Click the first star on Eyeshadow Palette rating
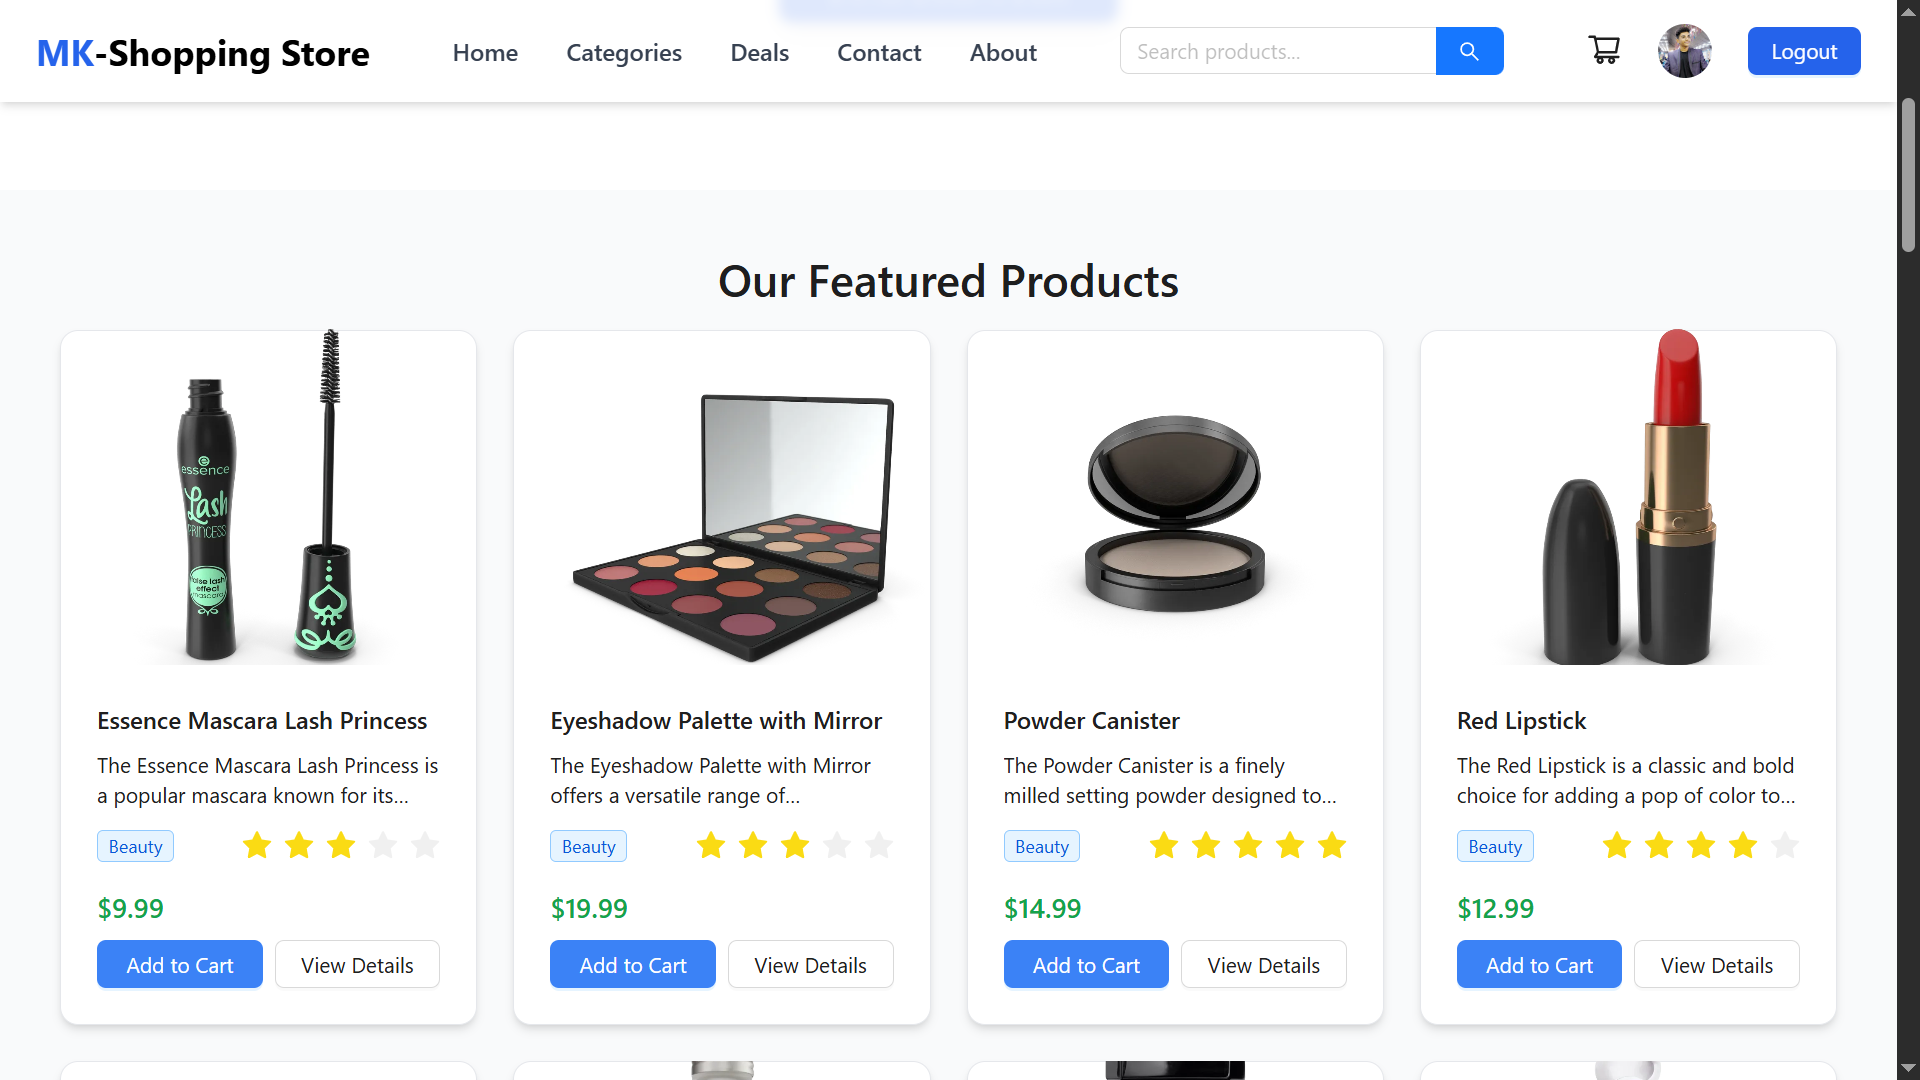The image size is (1920, 1080). coord(711,846)
